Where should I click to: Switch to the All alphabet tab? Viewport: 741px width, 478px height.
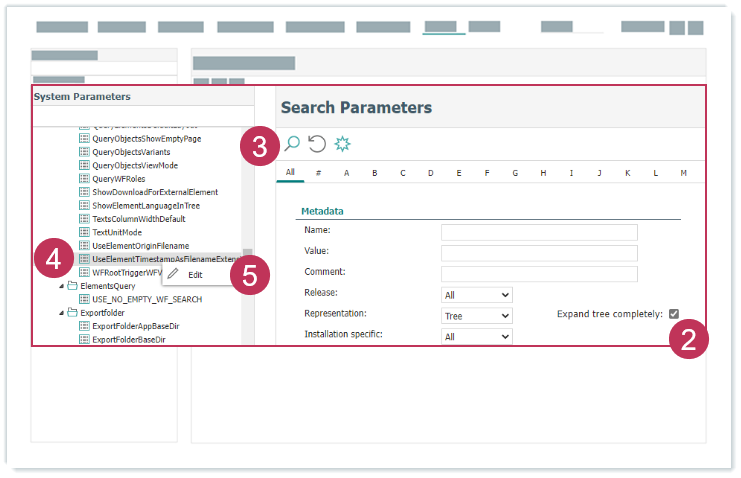tap(290, 173)
